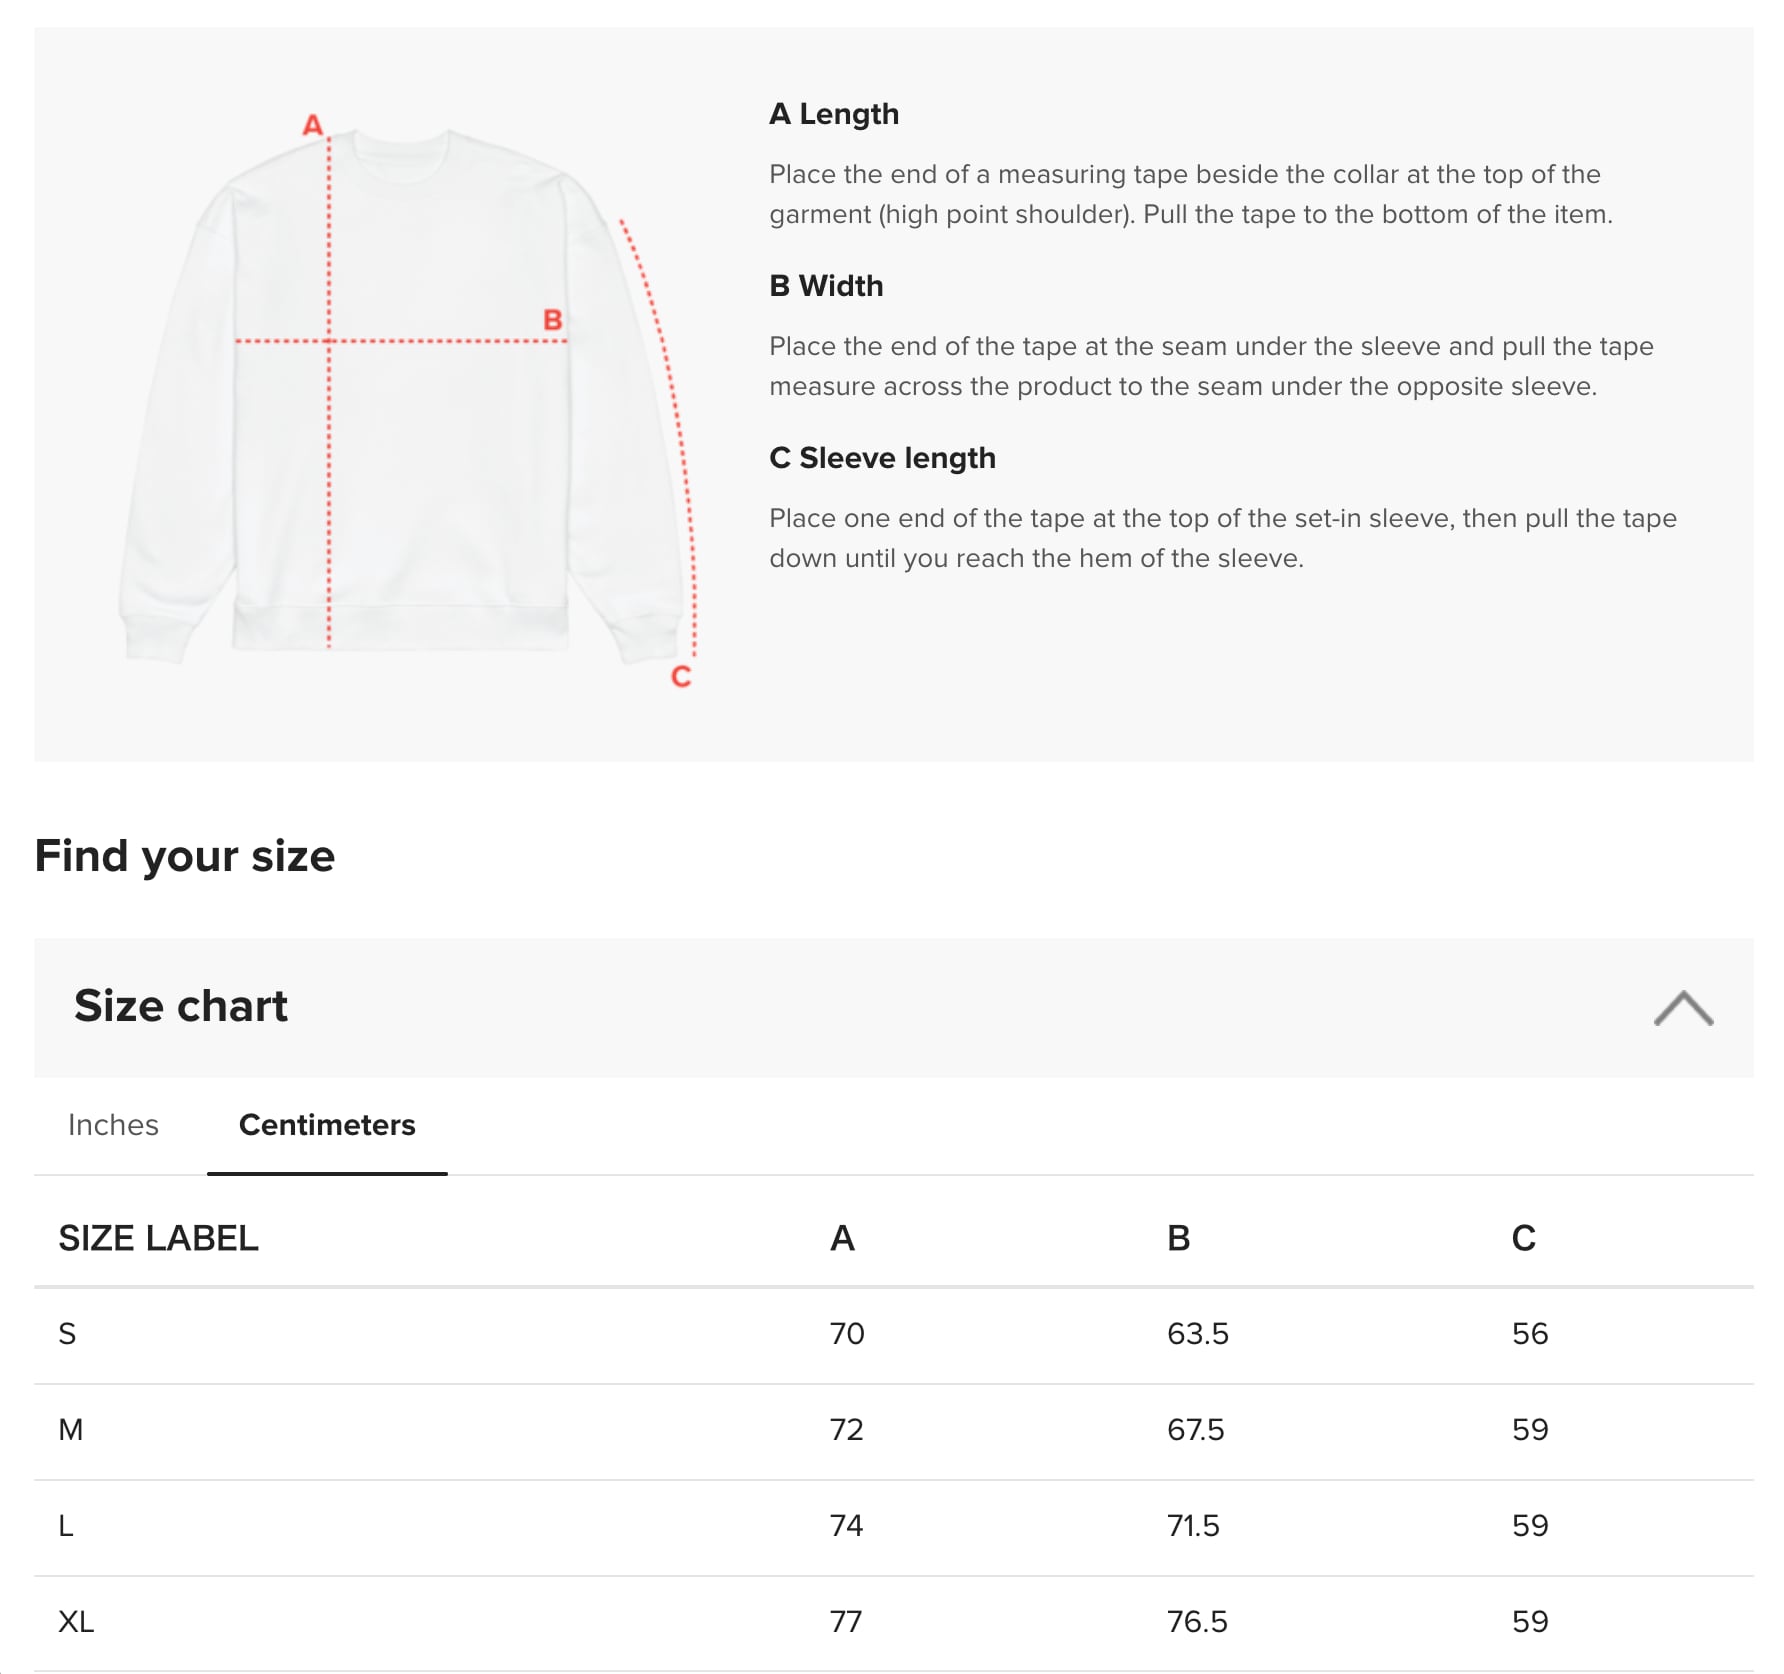The height and width of the screenshot is (1674, 1784).
Task: Select the S size row label
Action: (x=67, y=1334)
